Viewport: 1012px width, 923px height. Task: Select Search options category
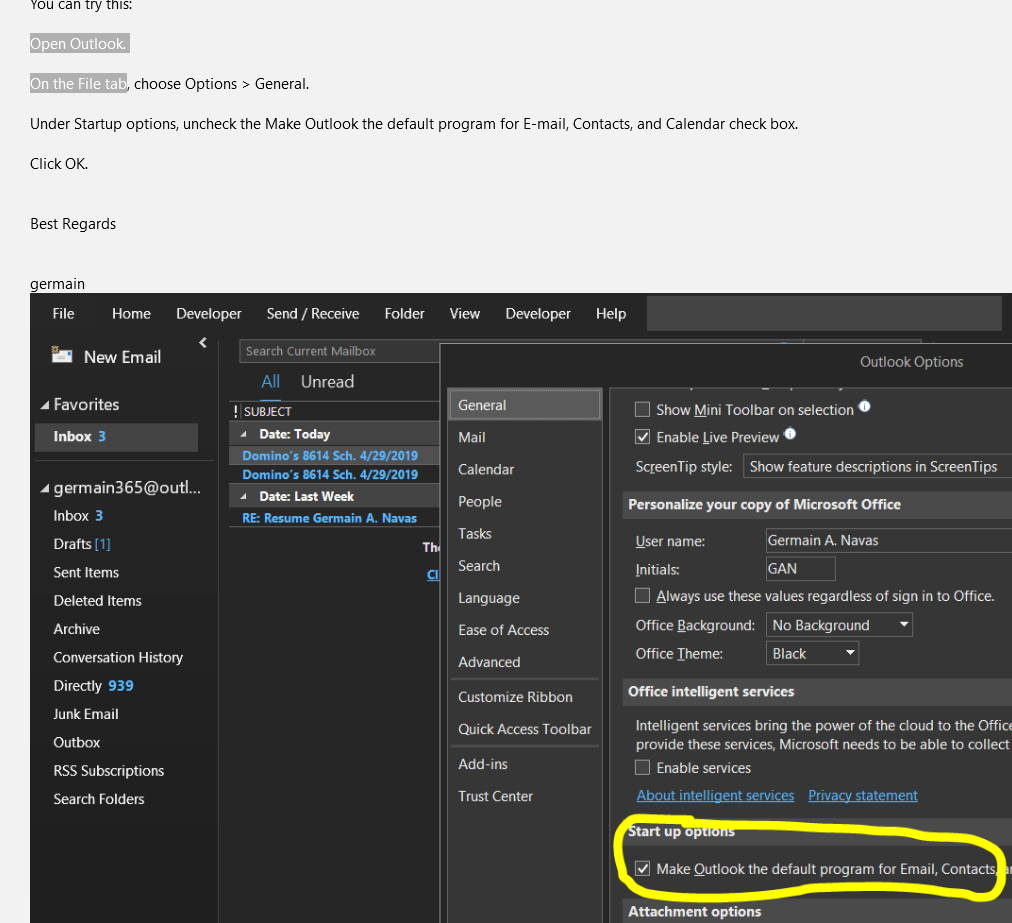tap(525, 566)
